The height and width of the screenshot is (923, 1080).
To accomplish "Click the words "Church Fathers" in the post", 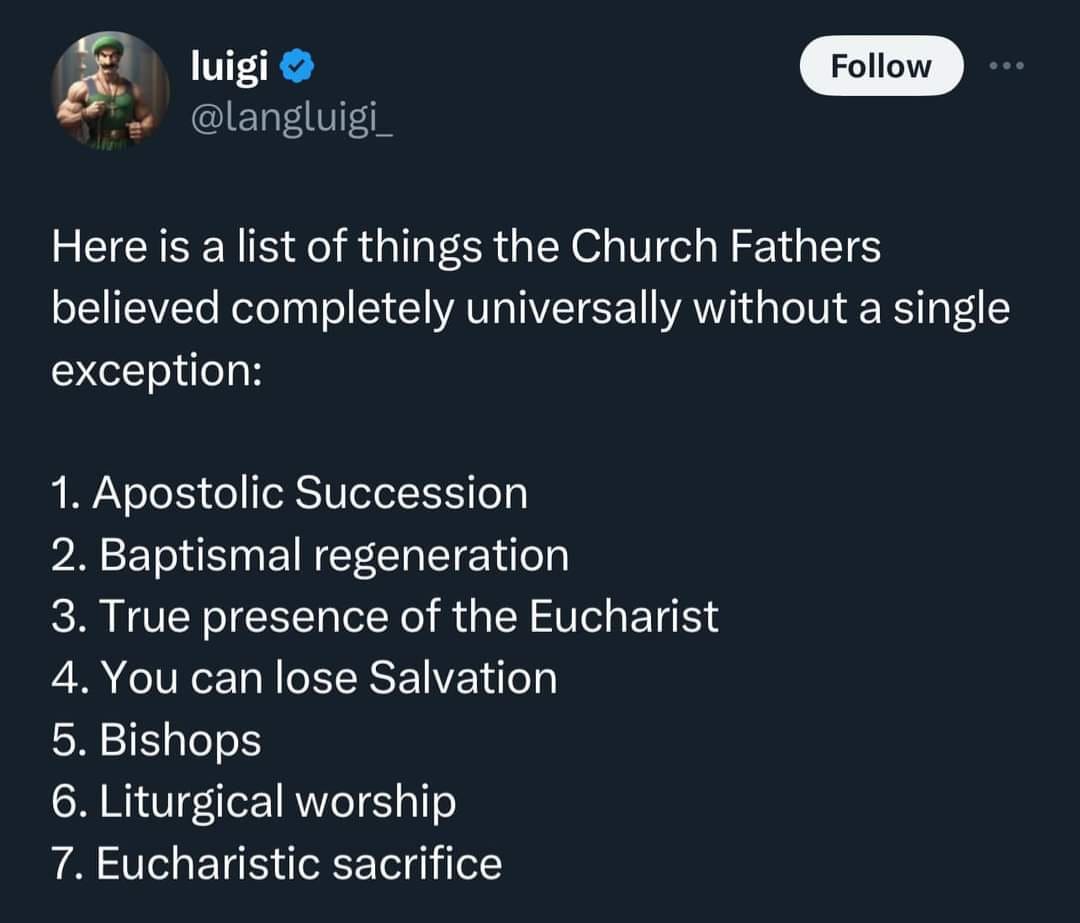I will click(x=725, y=247).
